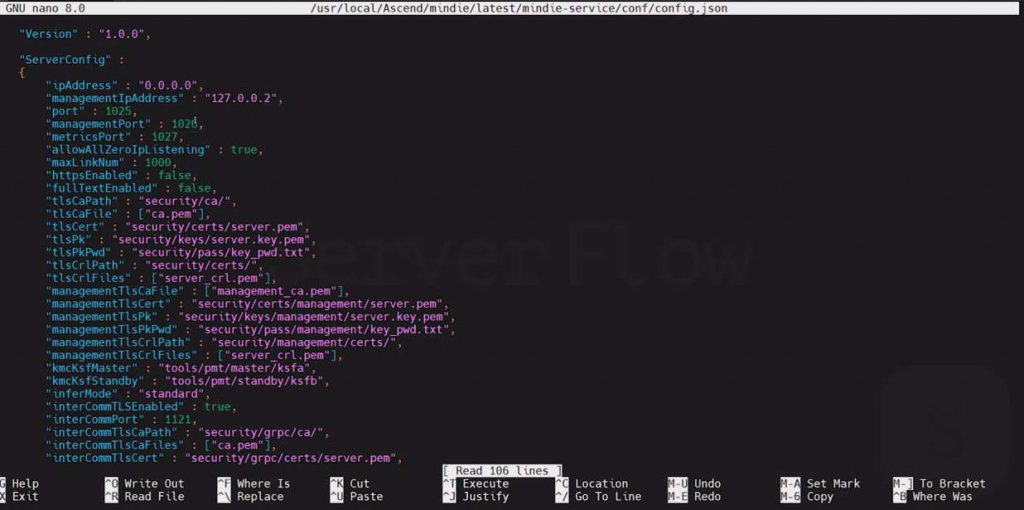The height and width of the screenshot is (510, 1024).
Task: Click the inferMode "standard" value
Action: [178, 394]
